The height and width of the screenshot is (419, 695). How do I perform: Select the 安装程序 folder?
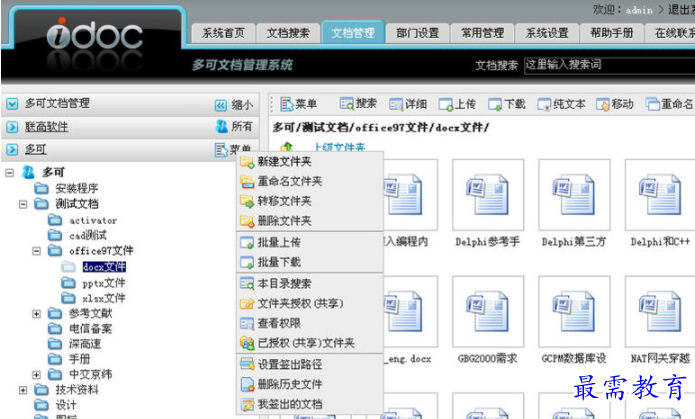[76, 188]
